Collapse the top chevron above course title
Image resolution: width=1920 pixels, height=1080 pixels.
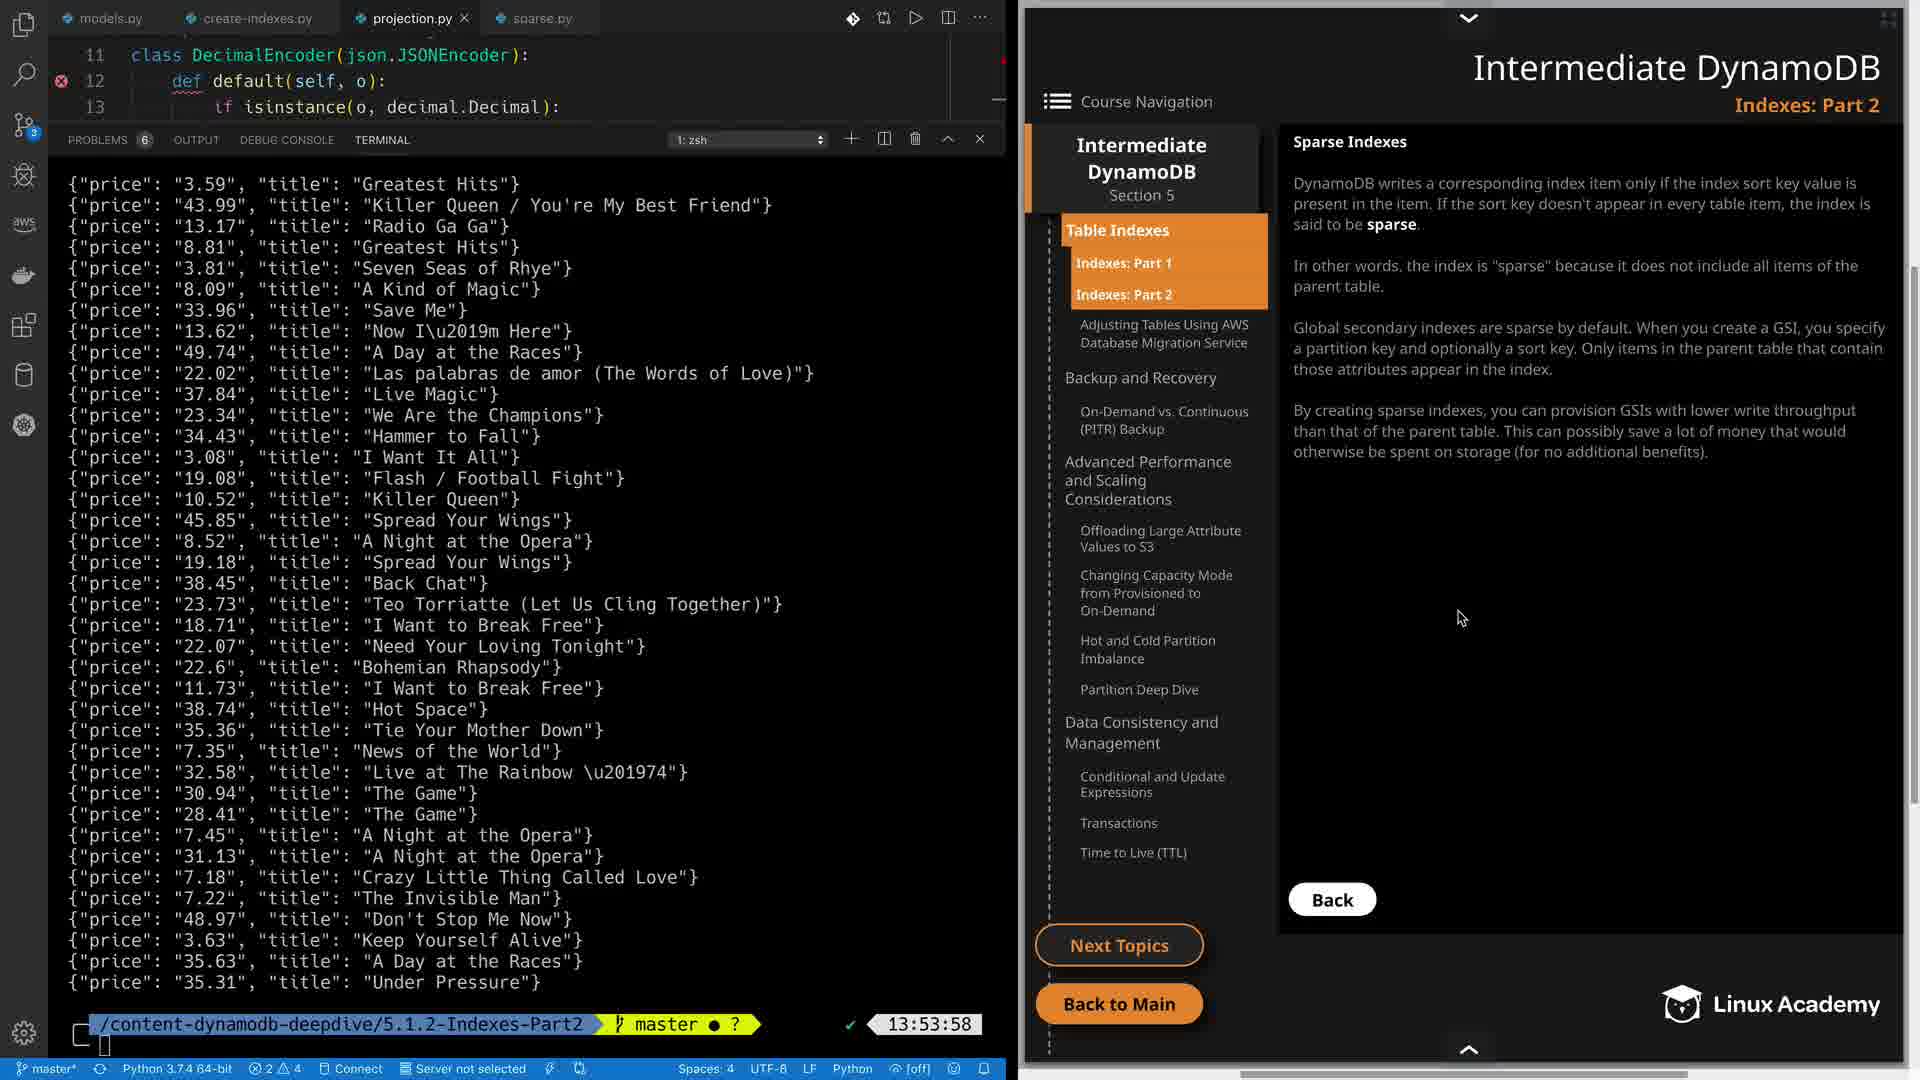1468,18
